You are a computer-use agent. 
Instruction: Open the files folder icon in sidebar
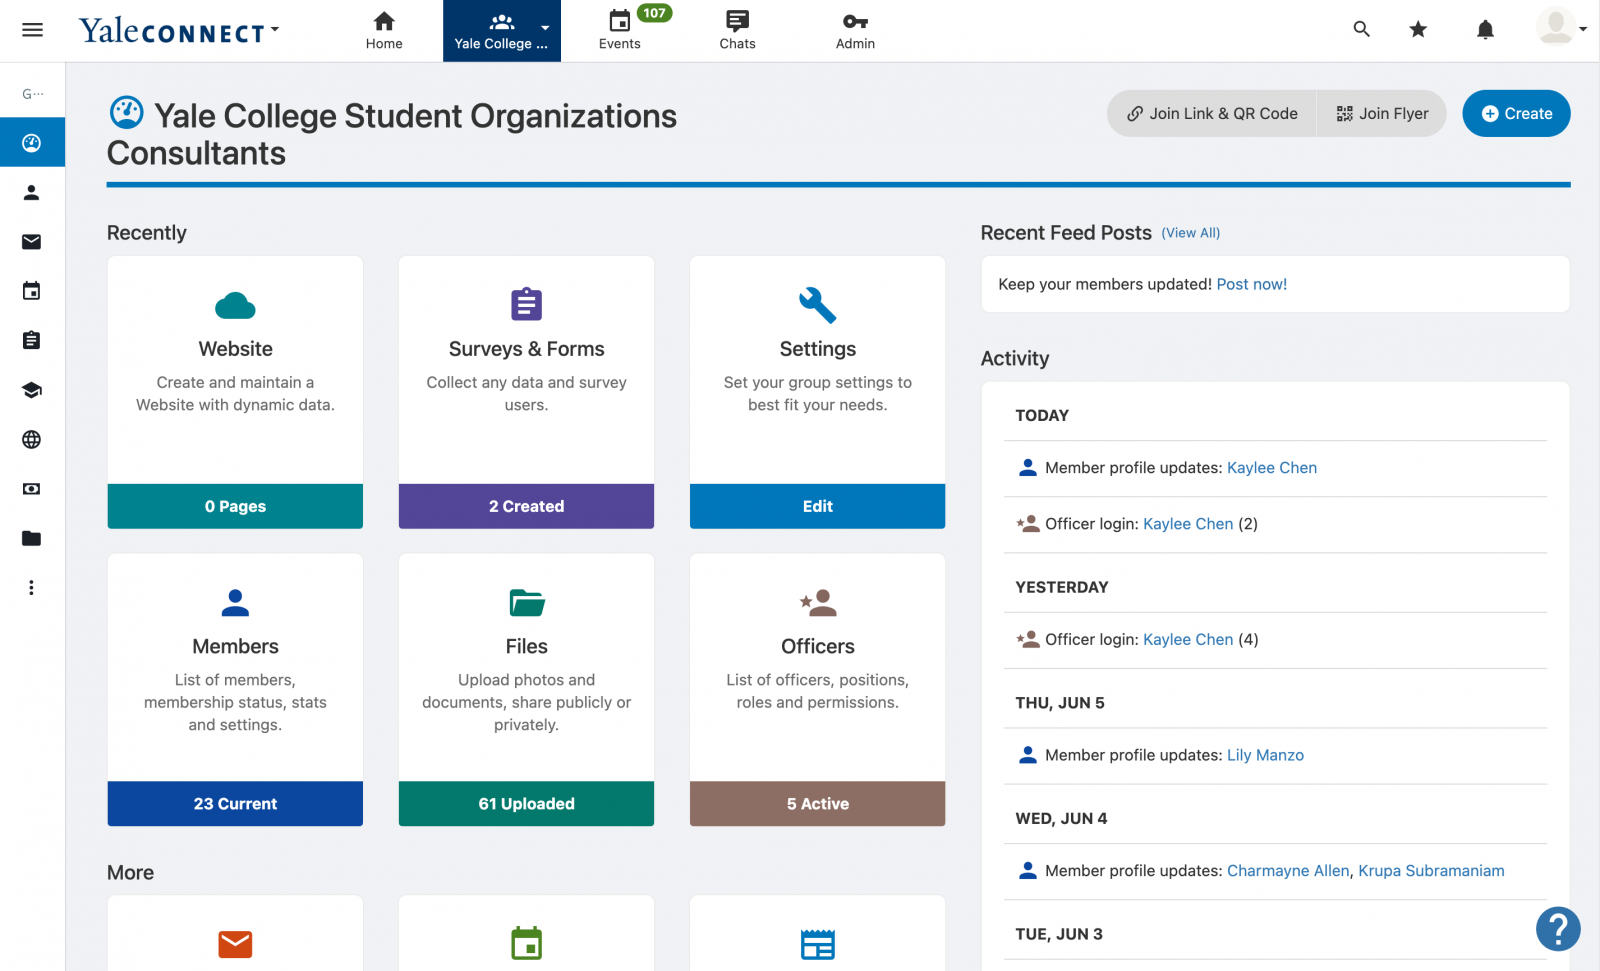click(x=32, y=538)
